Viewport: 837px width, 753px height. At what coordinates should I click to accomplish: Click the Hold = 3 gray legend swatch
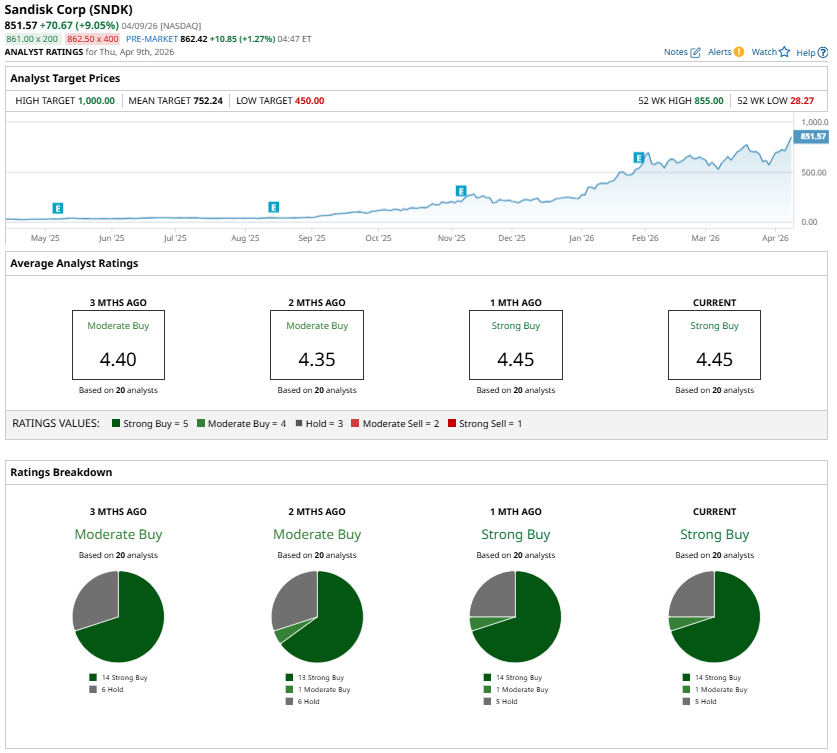pos(298,424)
